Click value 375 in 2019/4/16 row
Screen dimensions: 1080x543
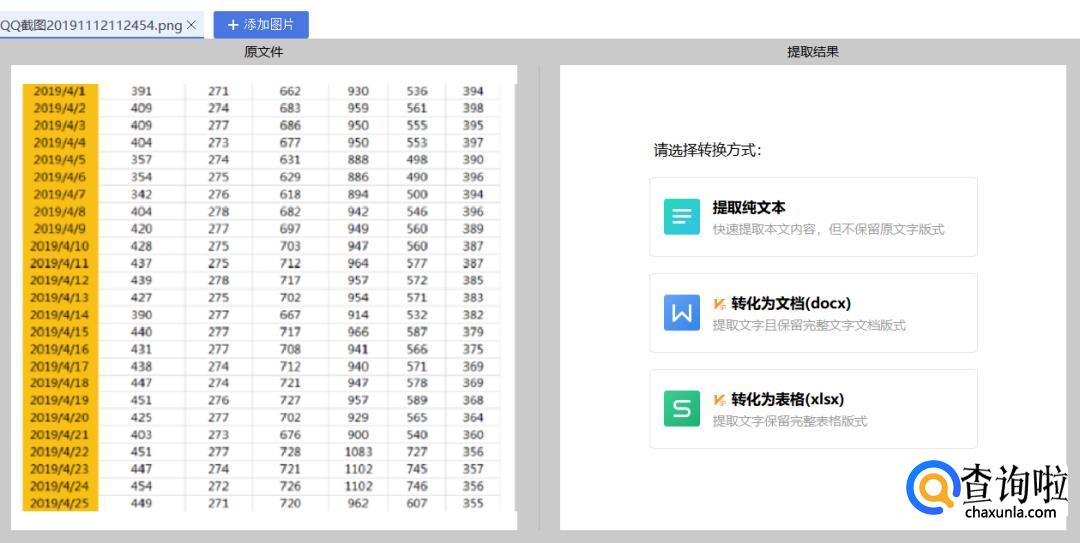pyautogui.click(x=473, y=349)
